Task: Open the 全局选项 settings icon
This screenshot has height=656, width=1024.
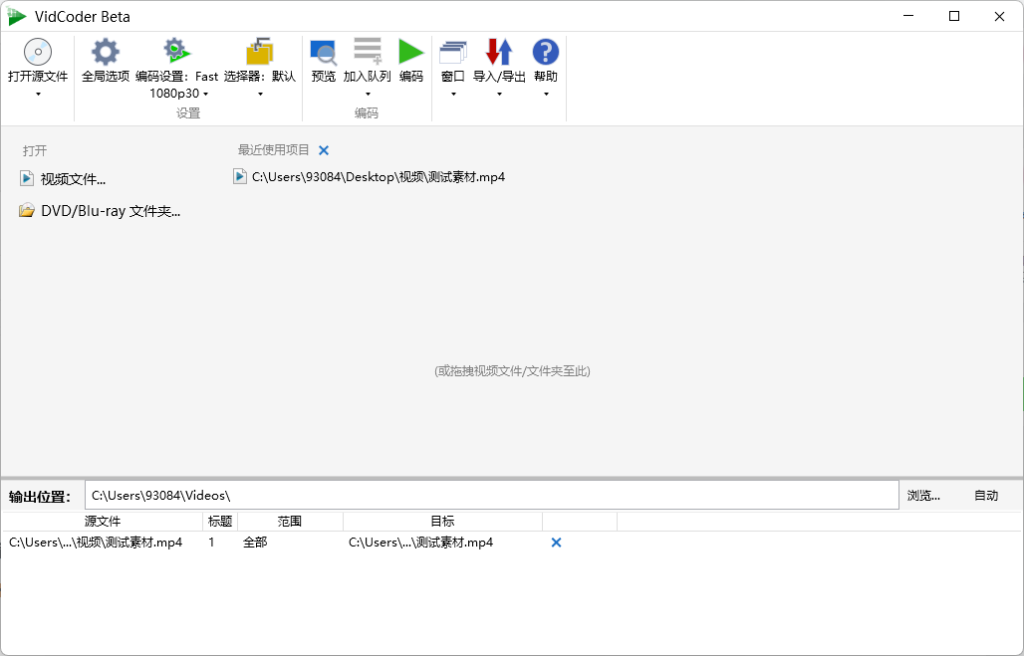Action: (104, 52)
